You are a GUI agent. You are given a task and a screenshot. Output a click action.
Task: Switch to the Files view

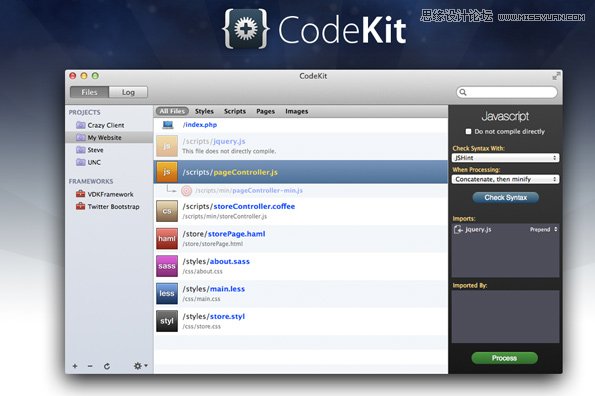point(89,92)
